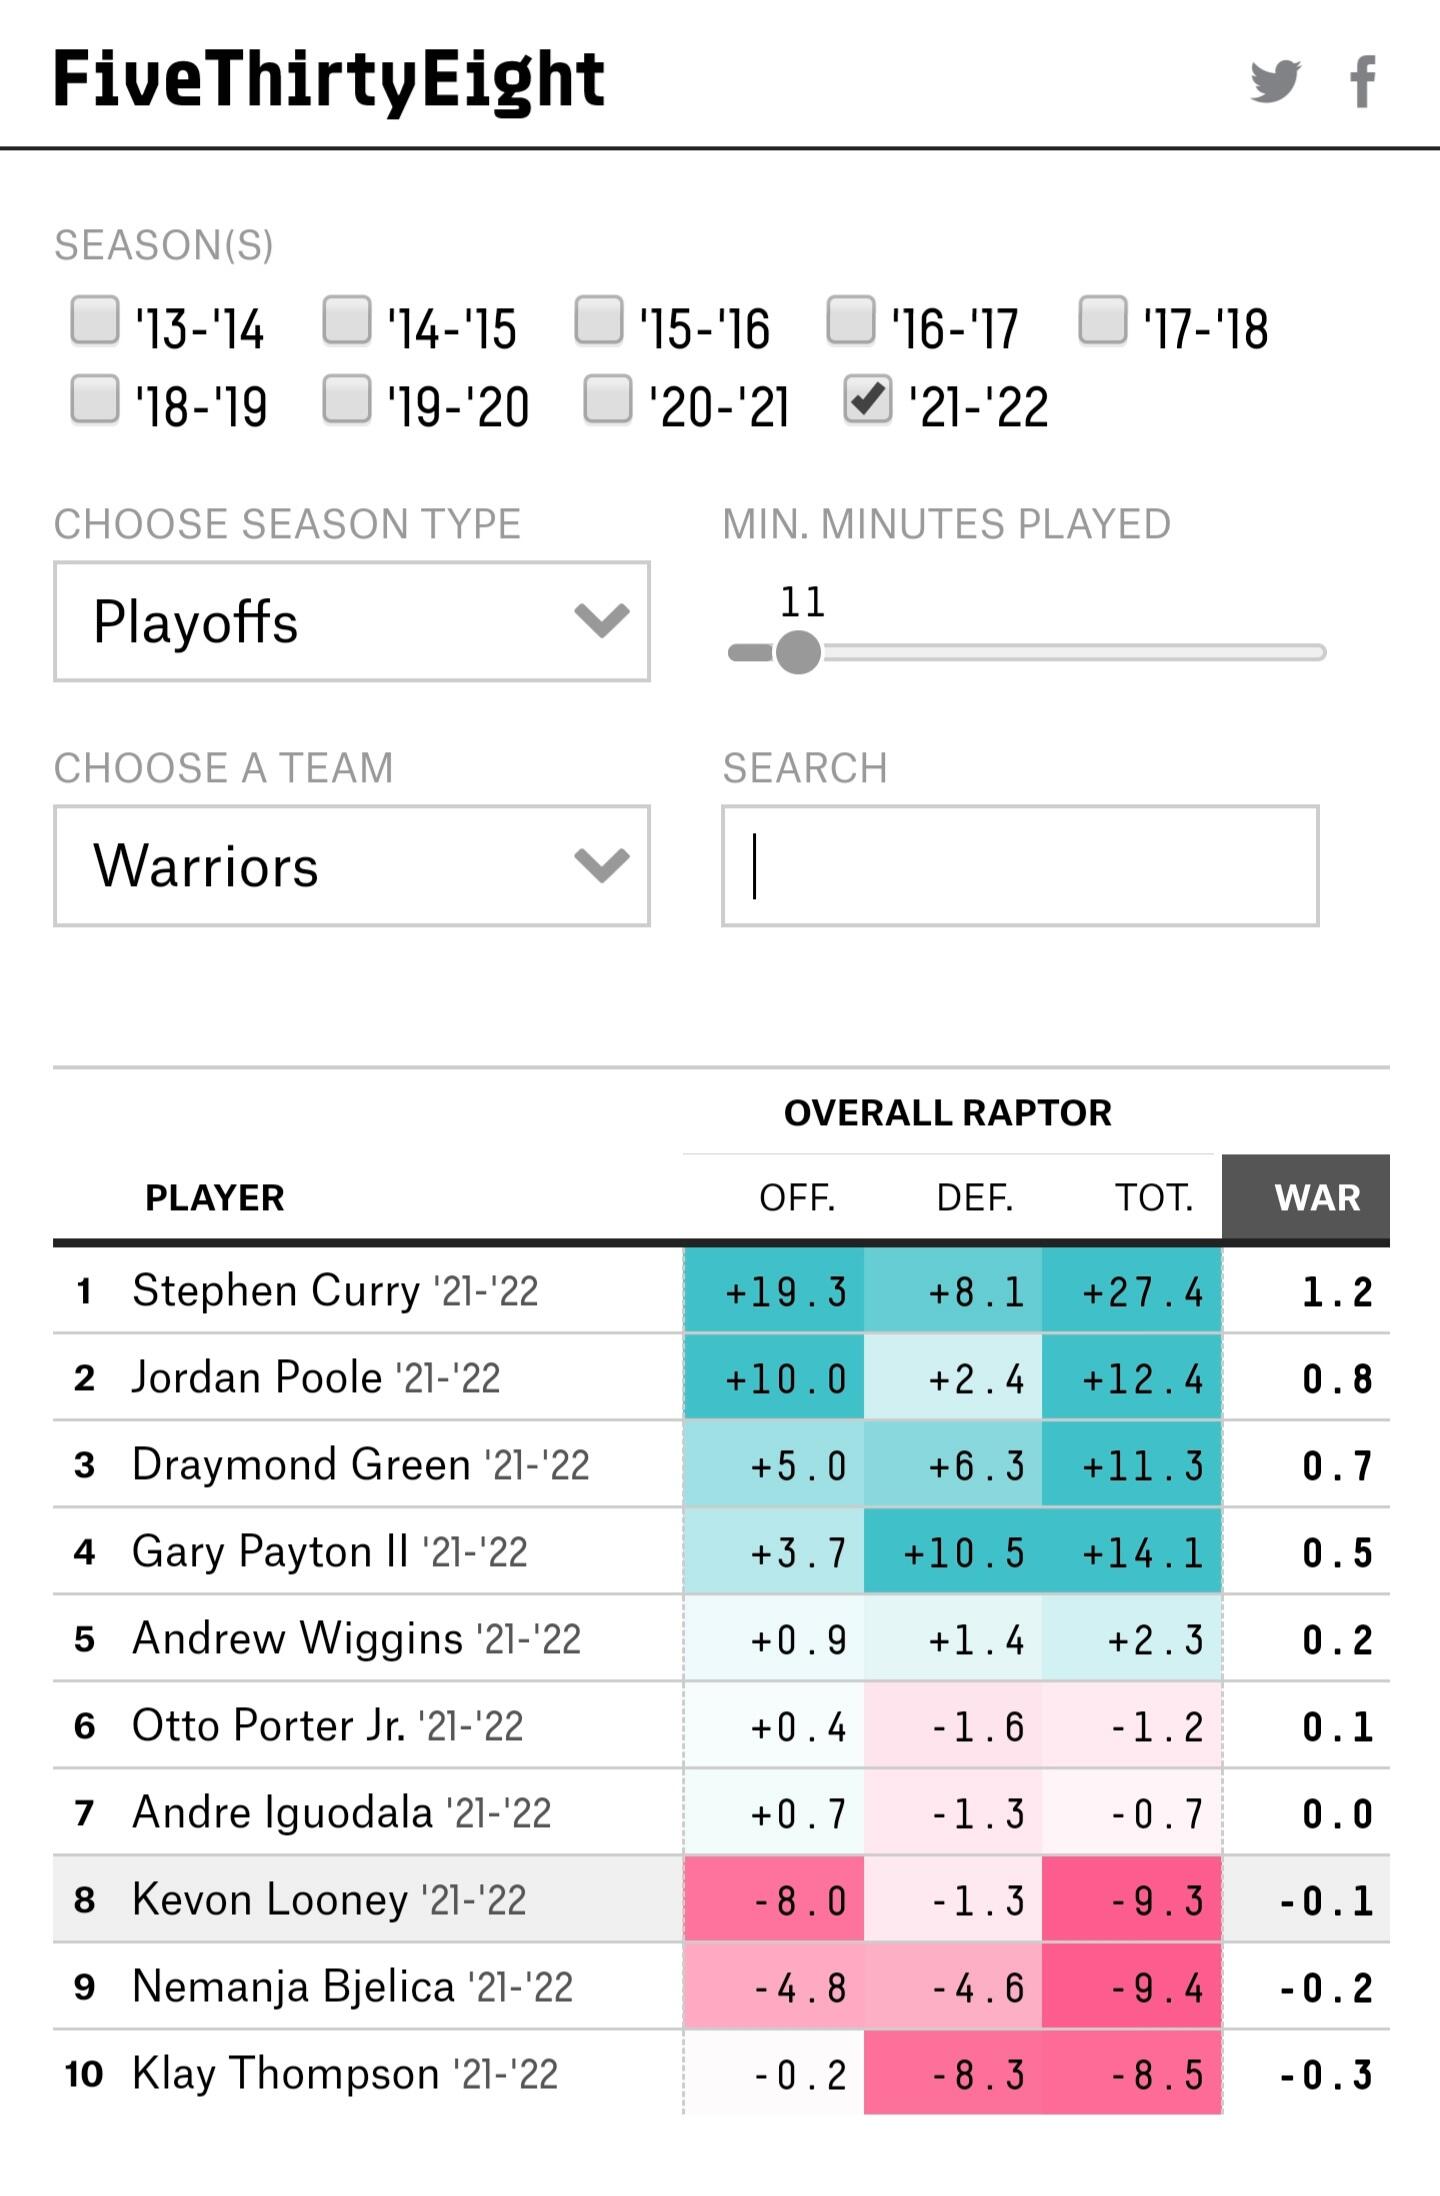Image resolution: width=1440 pixels, height=2196 pixels.
Task: Sort by DEF. RAPTOR column header
Action: [975, 1197]
